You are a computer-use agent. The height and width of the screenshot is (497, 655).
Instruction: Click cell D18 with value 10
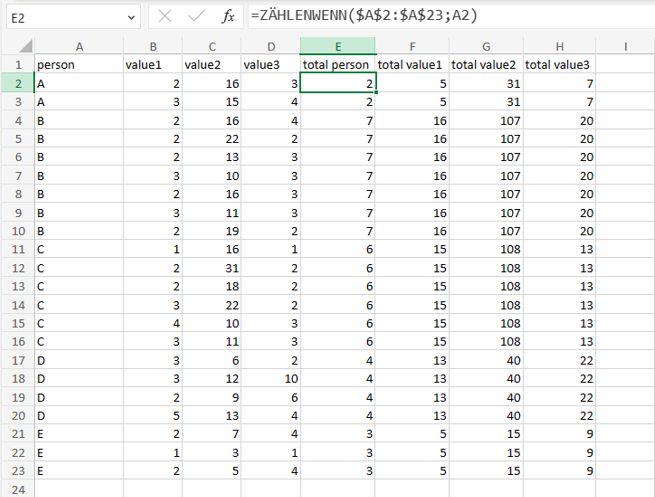click(x=271, y=378)
